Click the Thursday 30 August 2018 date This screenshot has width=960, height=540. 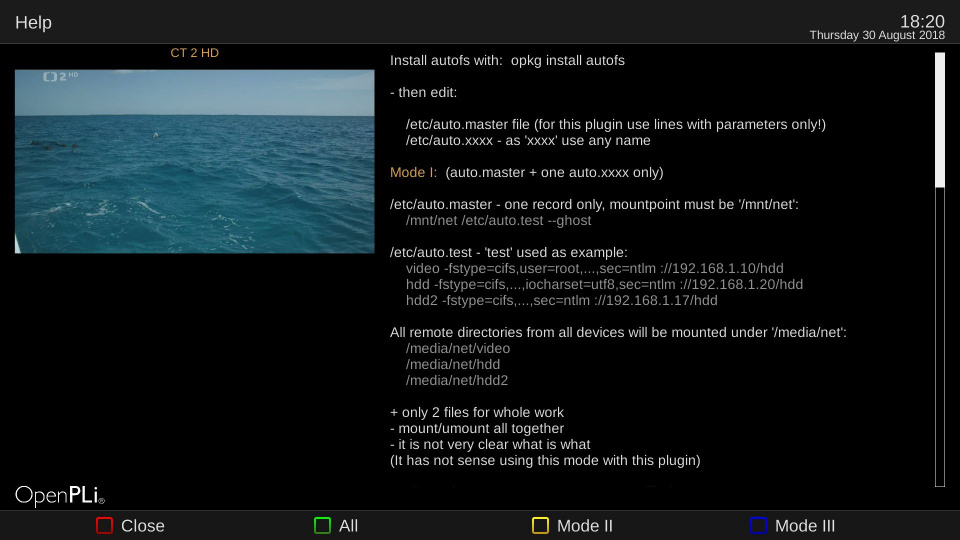click(876, 35)
